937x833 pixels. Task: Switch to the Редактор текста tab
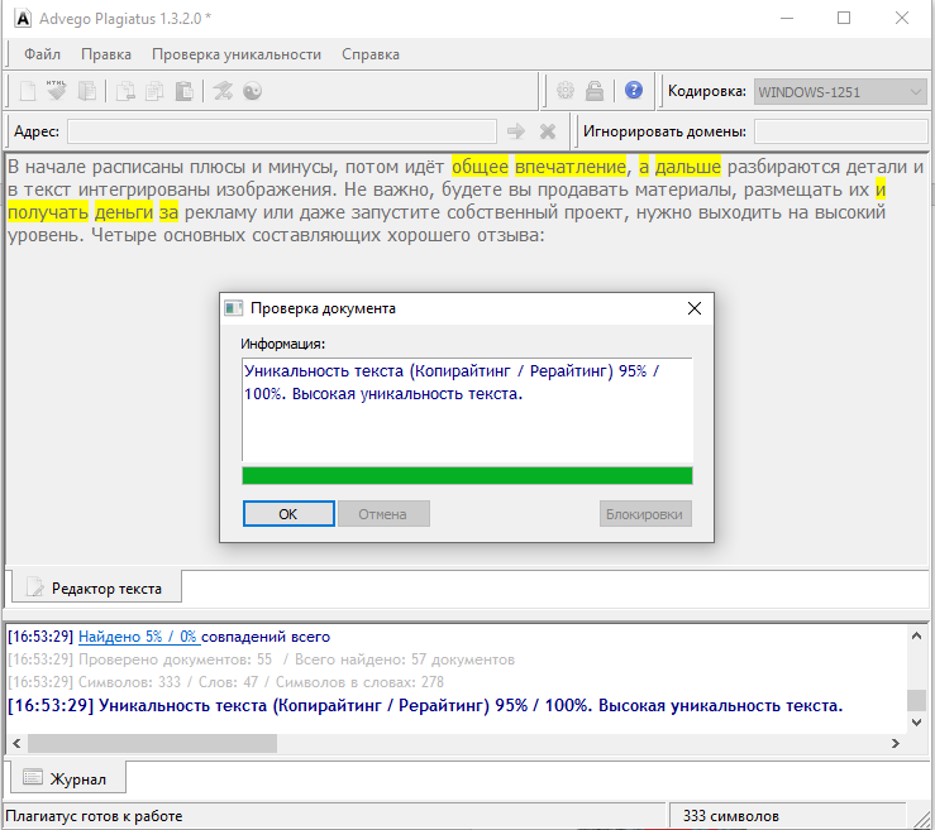coord(97,589)
